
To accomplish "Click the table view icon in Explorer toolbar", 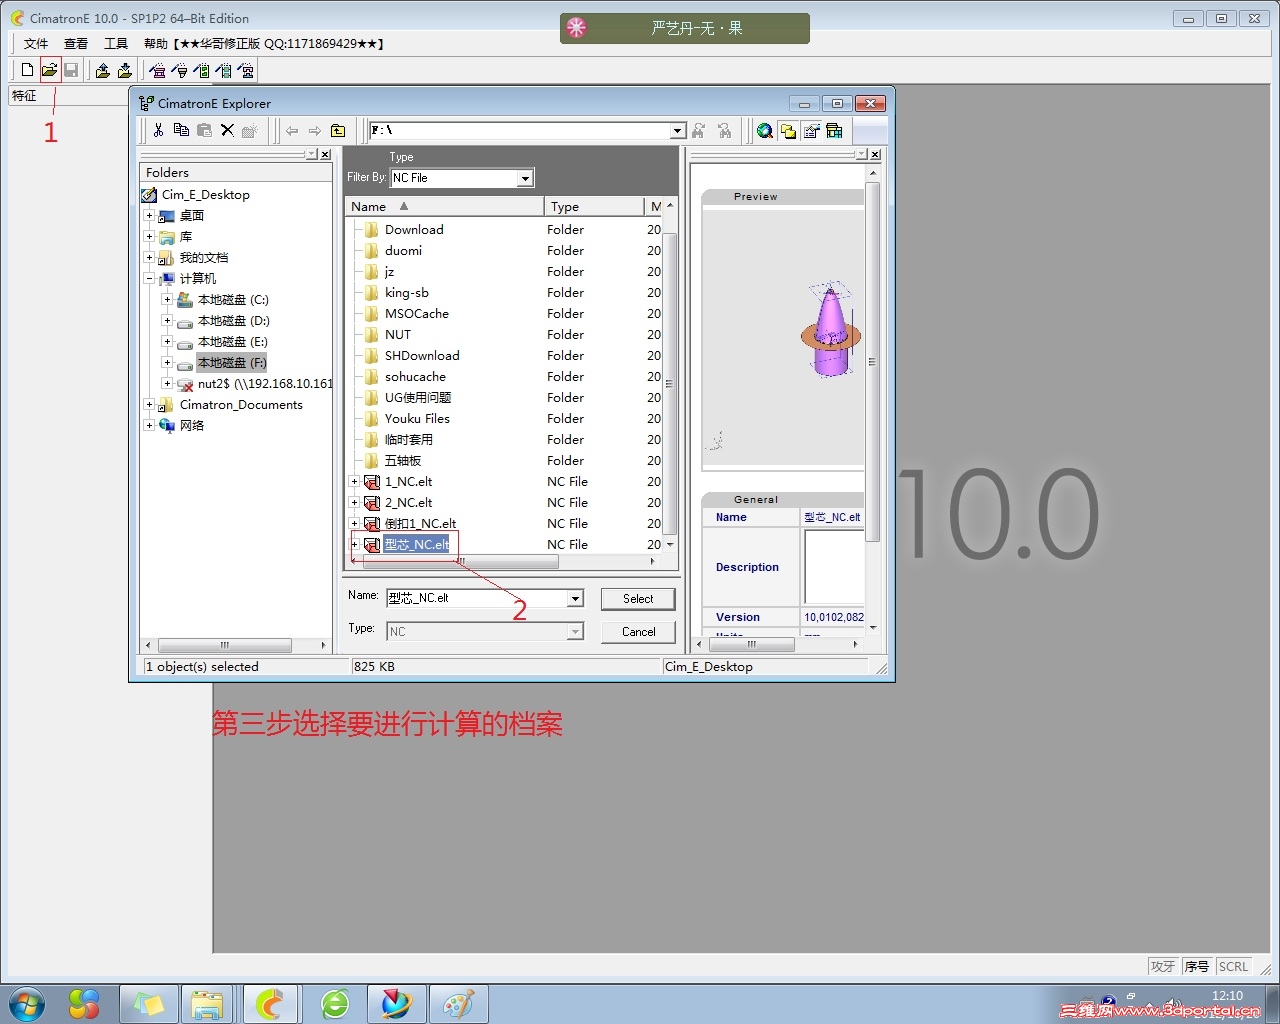I will click(x=834, y=130).
